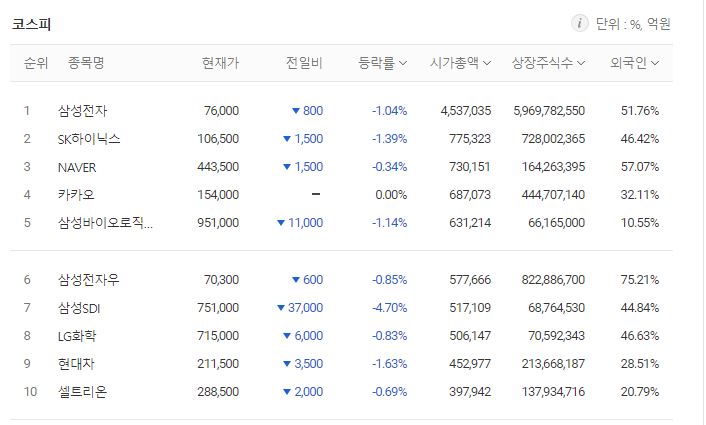Click foreign ownership 20.79%
Viewport: 706px width, 425px height.
640,392
